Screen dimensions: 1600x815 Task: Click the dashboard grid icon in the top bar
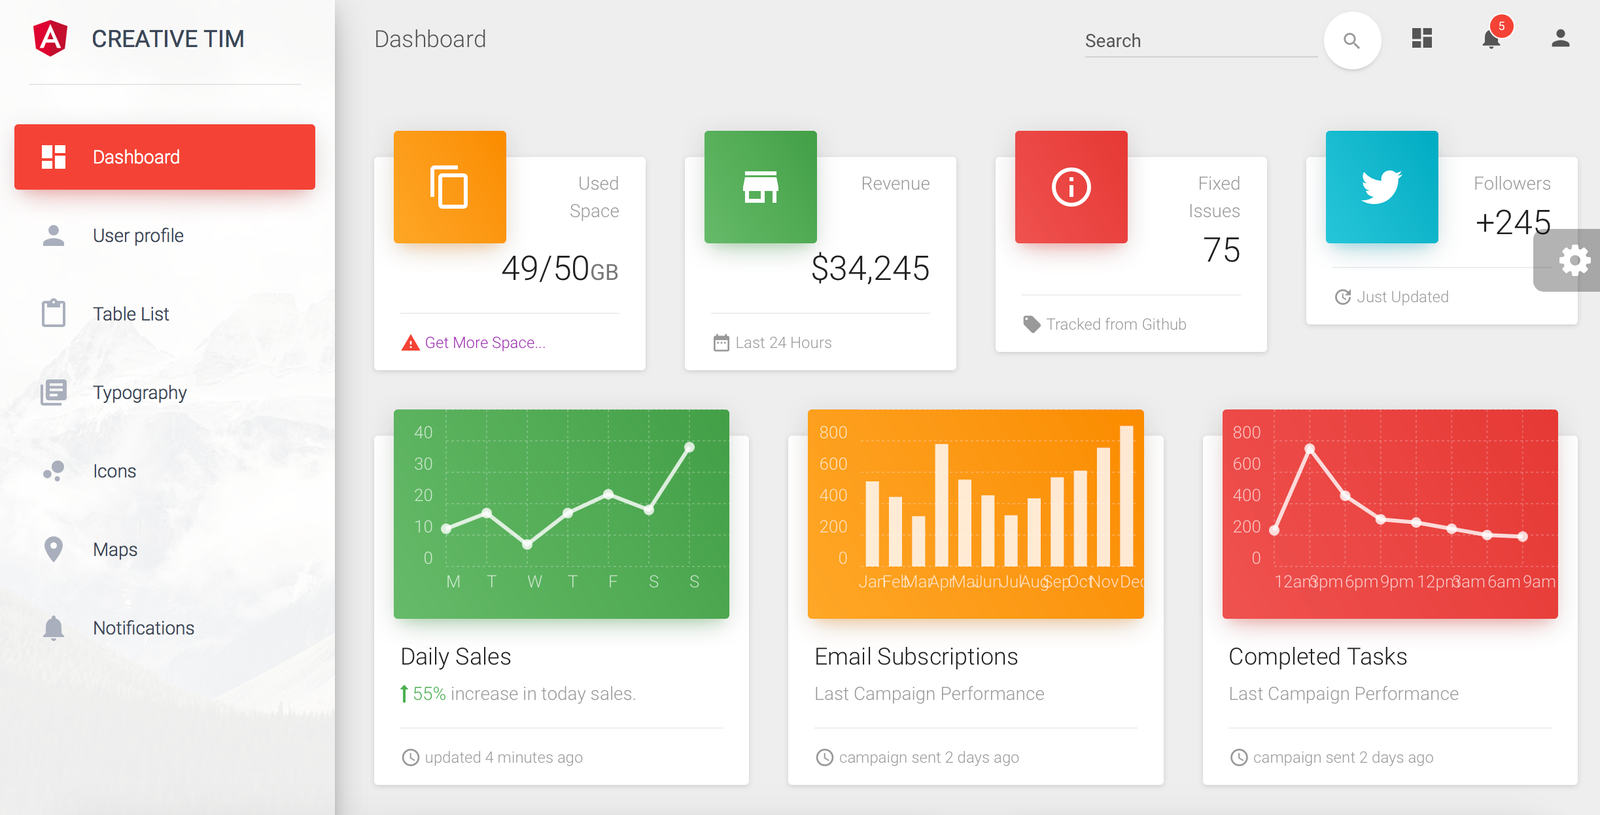coord(1422,38)
